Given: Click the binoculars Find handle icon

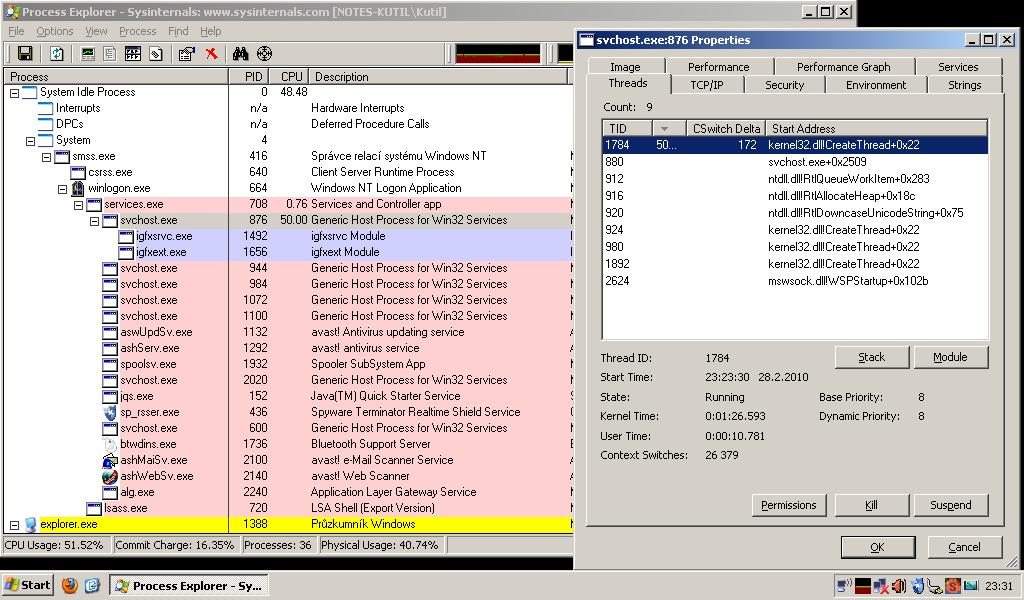Looking at the screenshot, I should (240, 54).
